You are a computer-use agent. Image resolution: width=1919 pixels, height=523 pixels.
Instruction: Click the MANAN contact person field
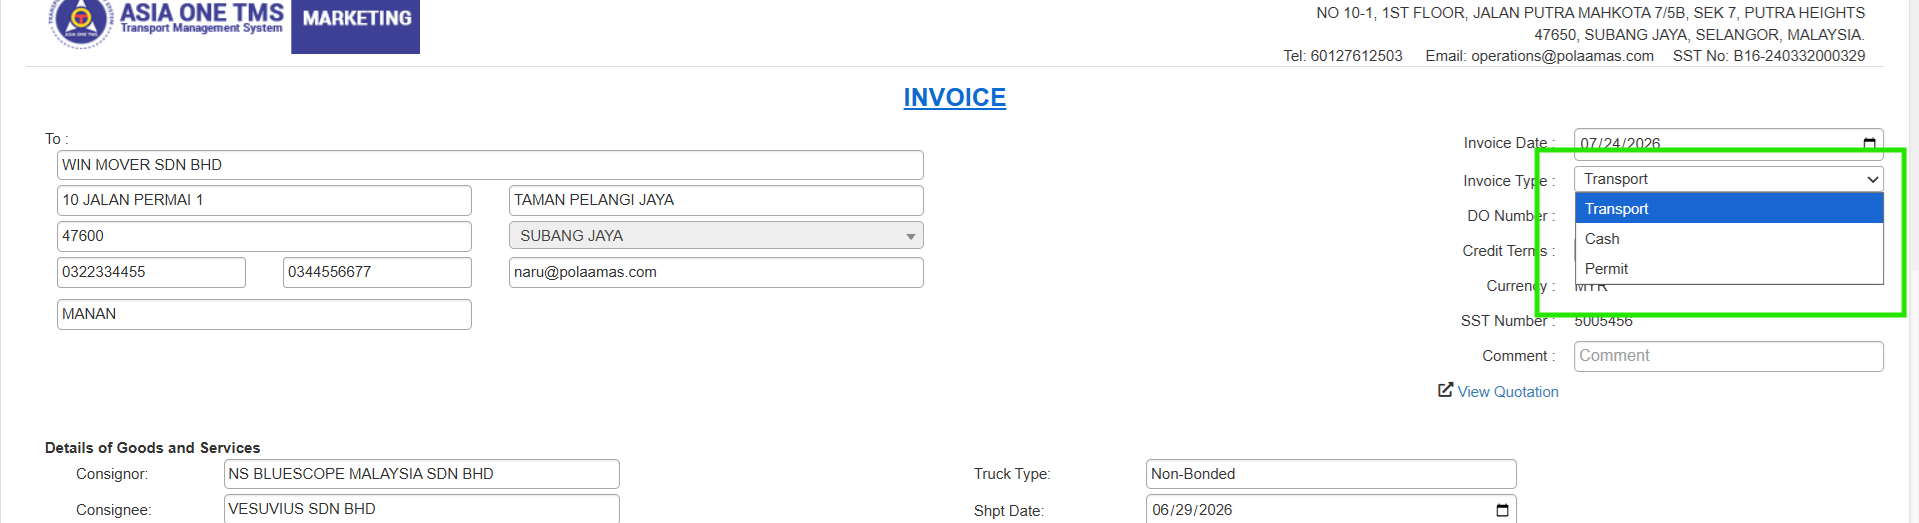[x=264, y=314]
